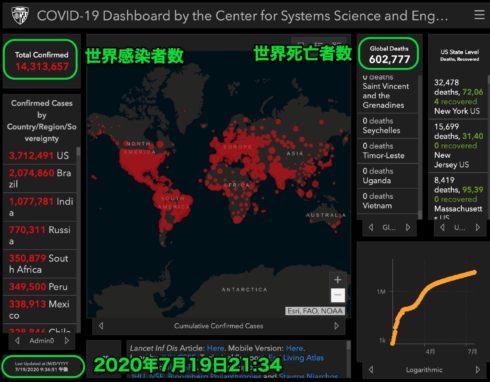Switch chart from Logarithmic using right arrow
Screen dimensions: 490x382
click(x=478, y=370)
